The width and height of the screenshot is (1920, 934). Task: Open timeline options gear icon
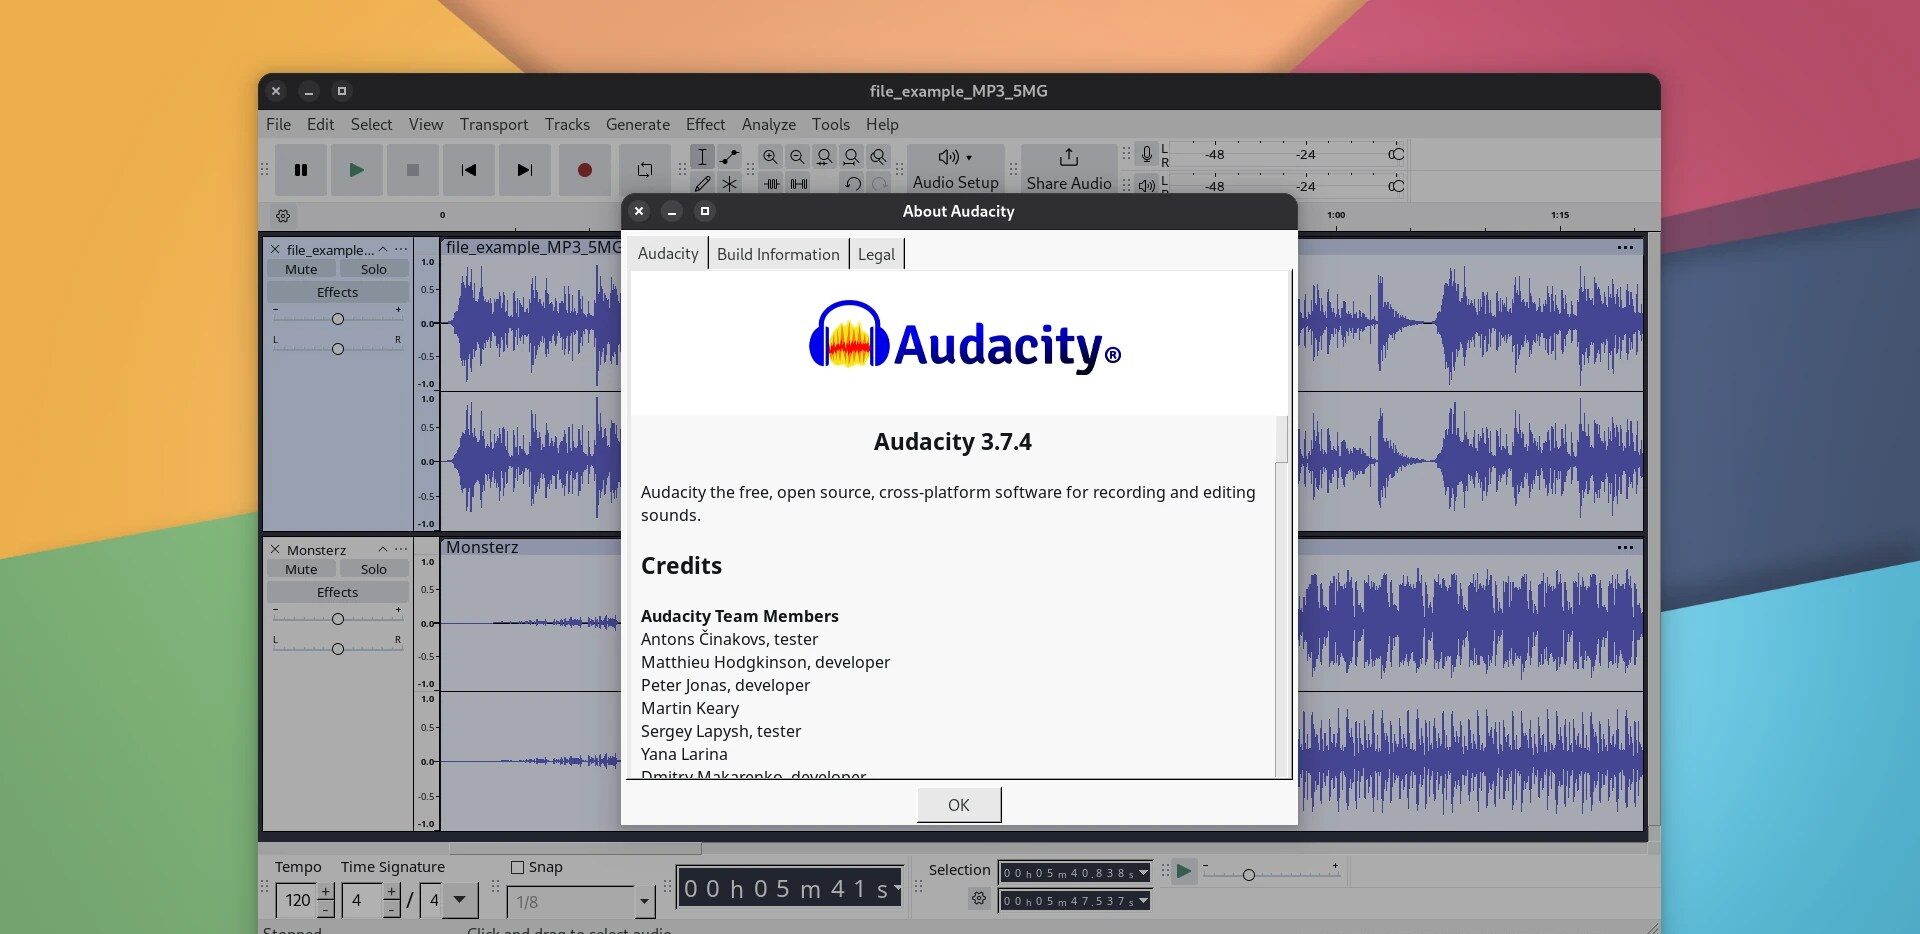[x=283, y=216]
